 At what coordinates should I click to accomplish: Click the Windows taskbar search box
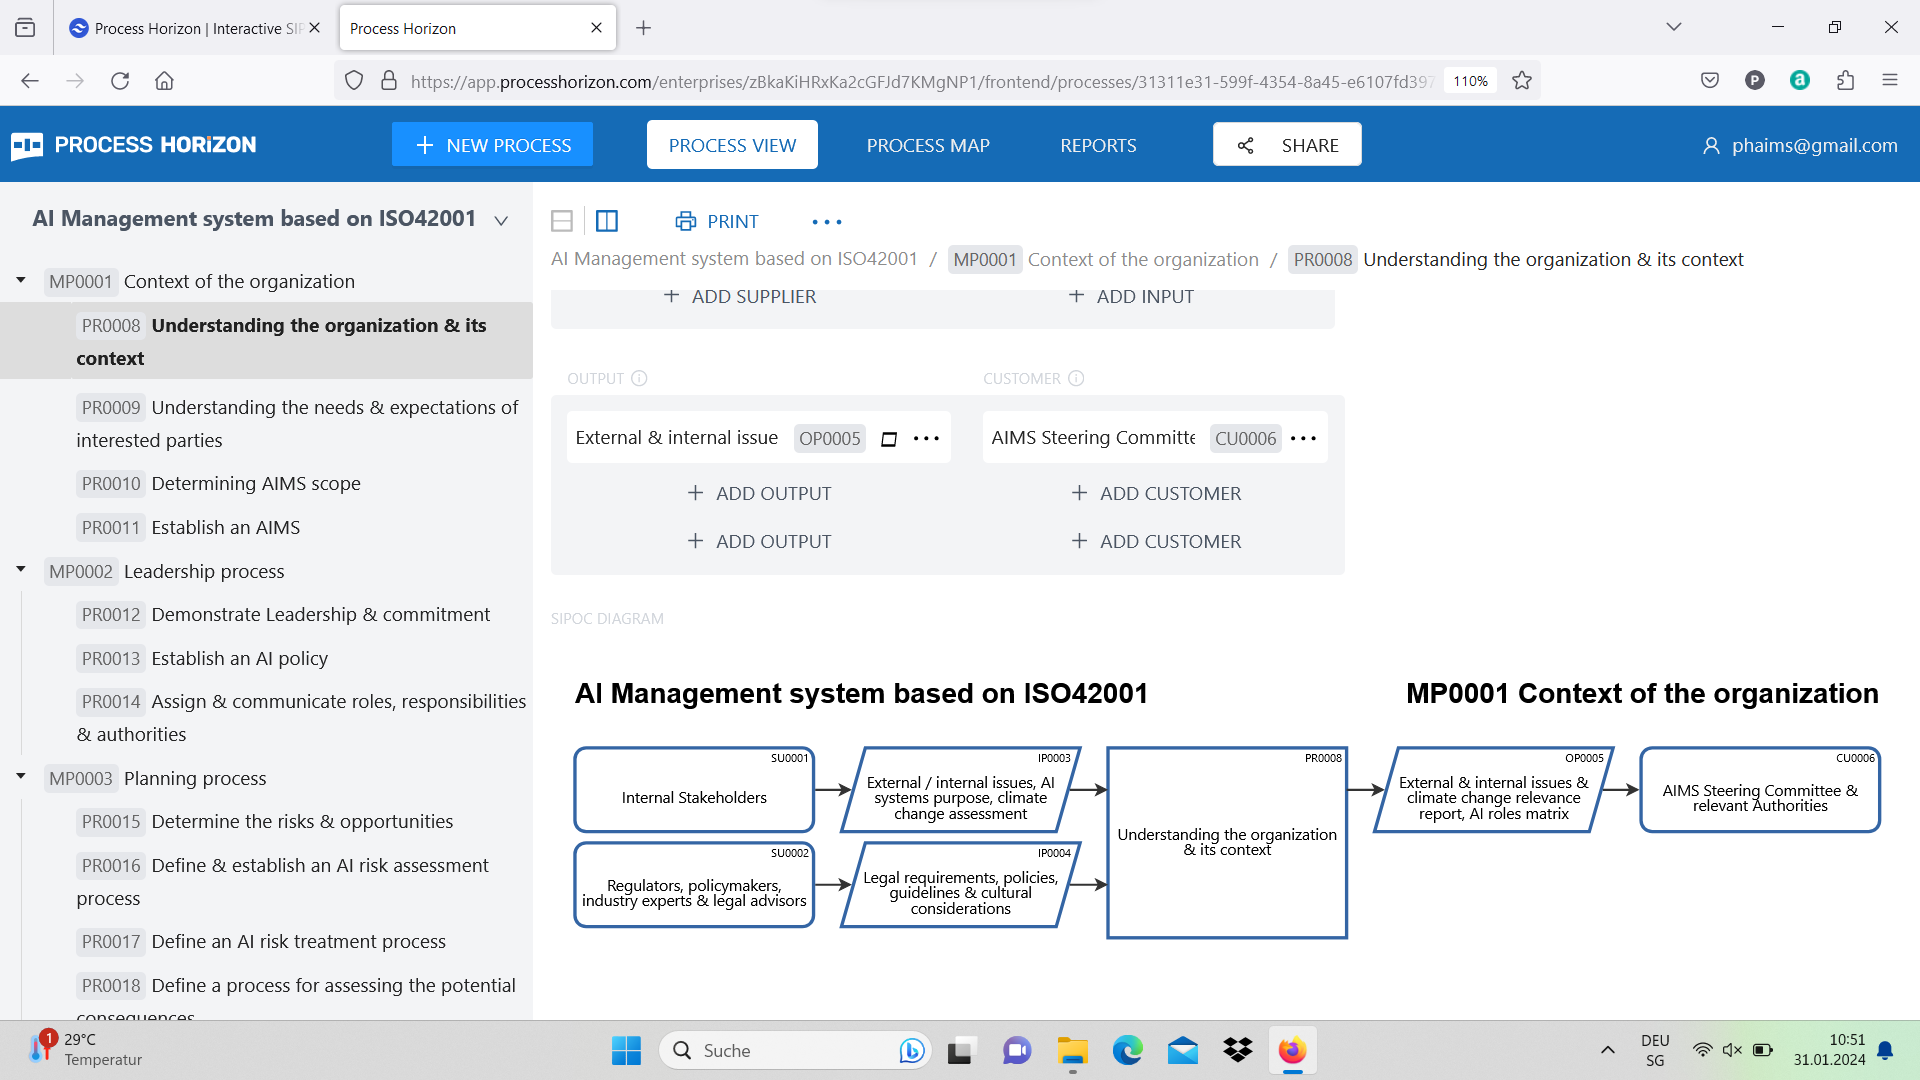tap(795, 1051)
